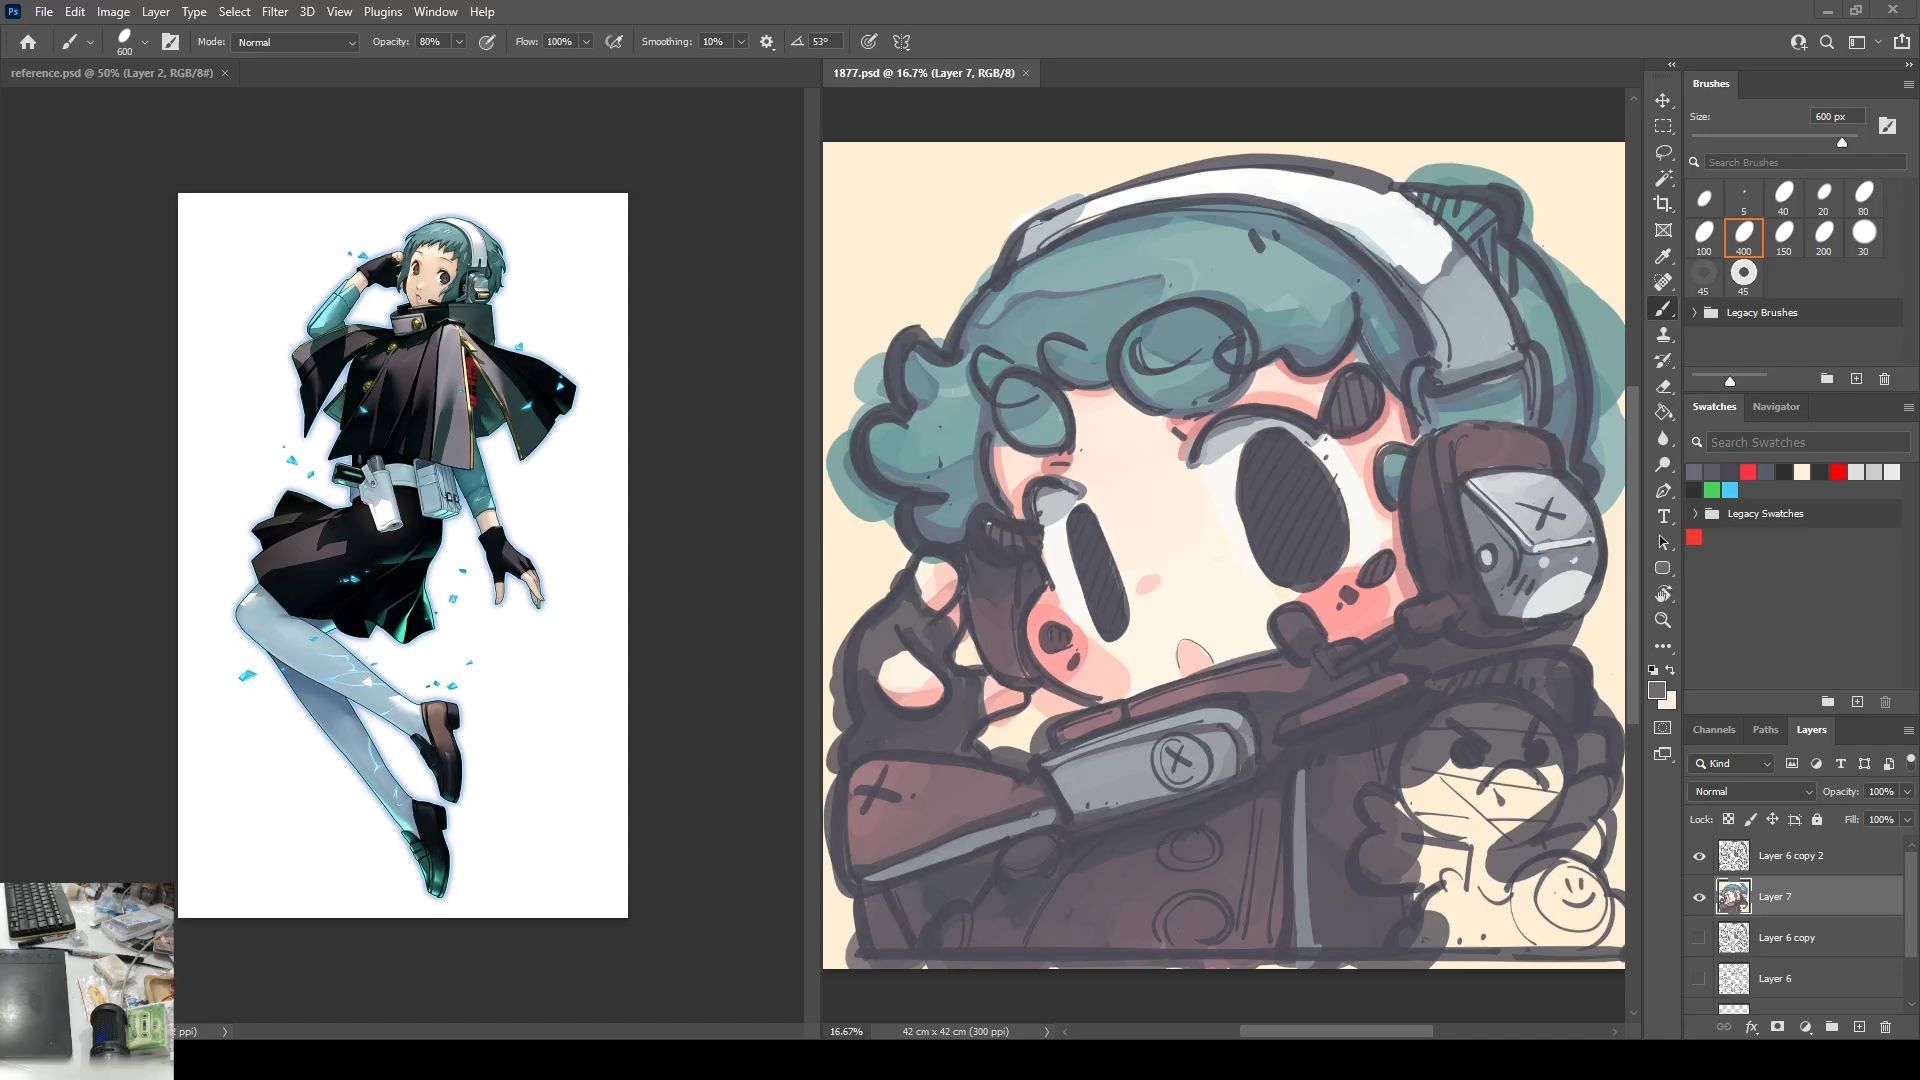The width and height of the screenshot is (1920, 1080).
Task: Hide the Layer 6 copy 2 layer
Action: click(x=1699, y=856)
